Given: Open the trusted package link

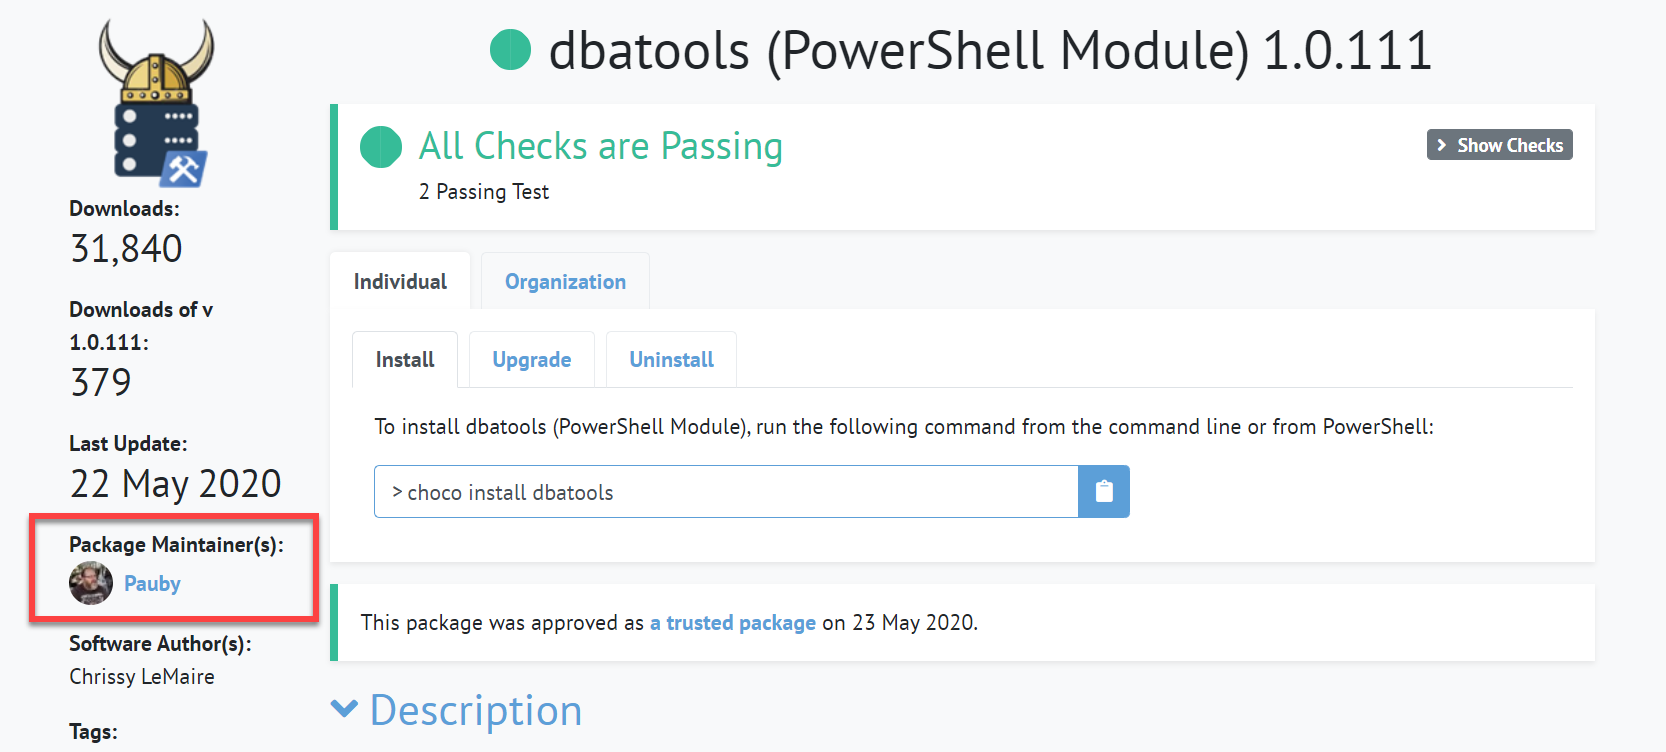Looking at the screenshot, I should click(732, 622).
